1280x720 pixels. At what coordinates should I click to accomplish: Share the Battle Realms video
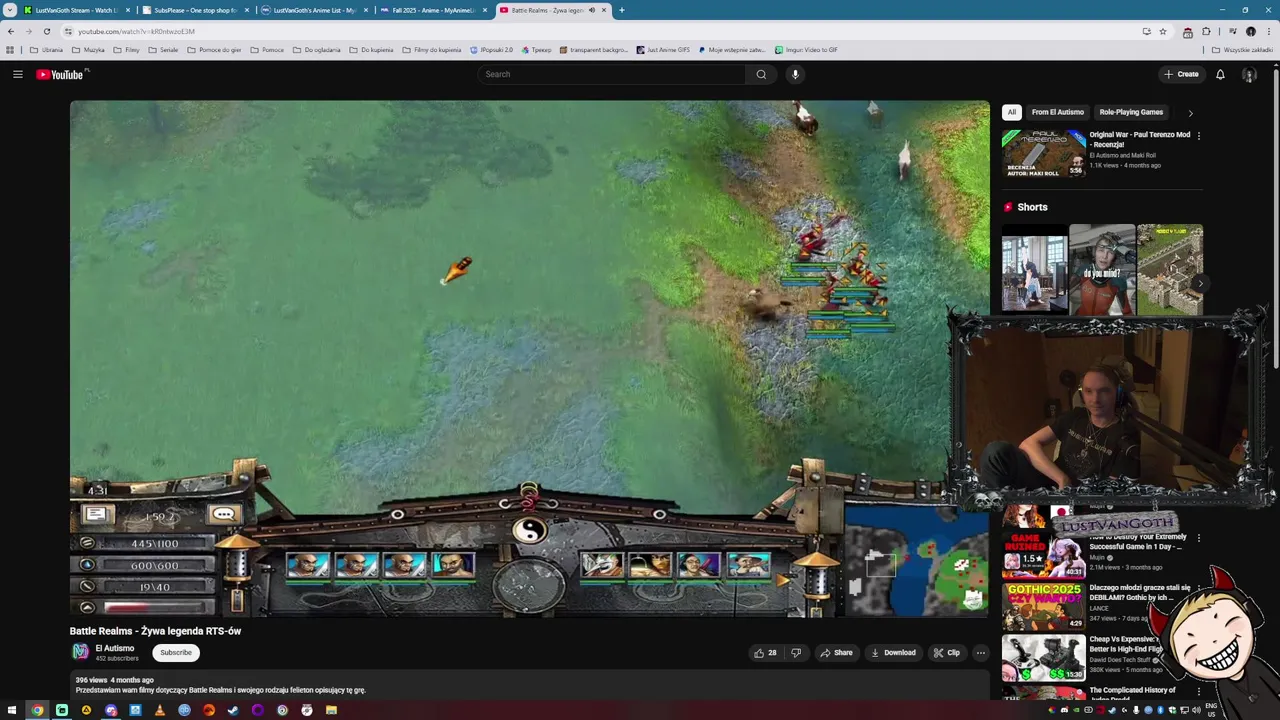click(x=836, y=653)
